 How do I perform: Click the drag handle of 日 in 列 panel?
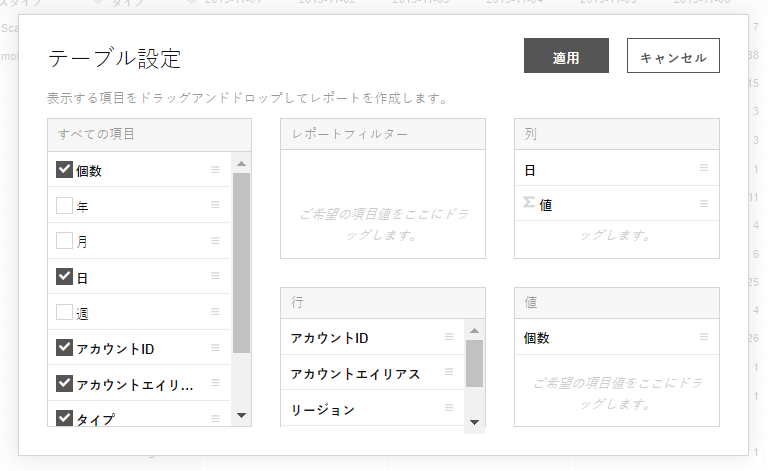point(704,169)
